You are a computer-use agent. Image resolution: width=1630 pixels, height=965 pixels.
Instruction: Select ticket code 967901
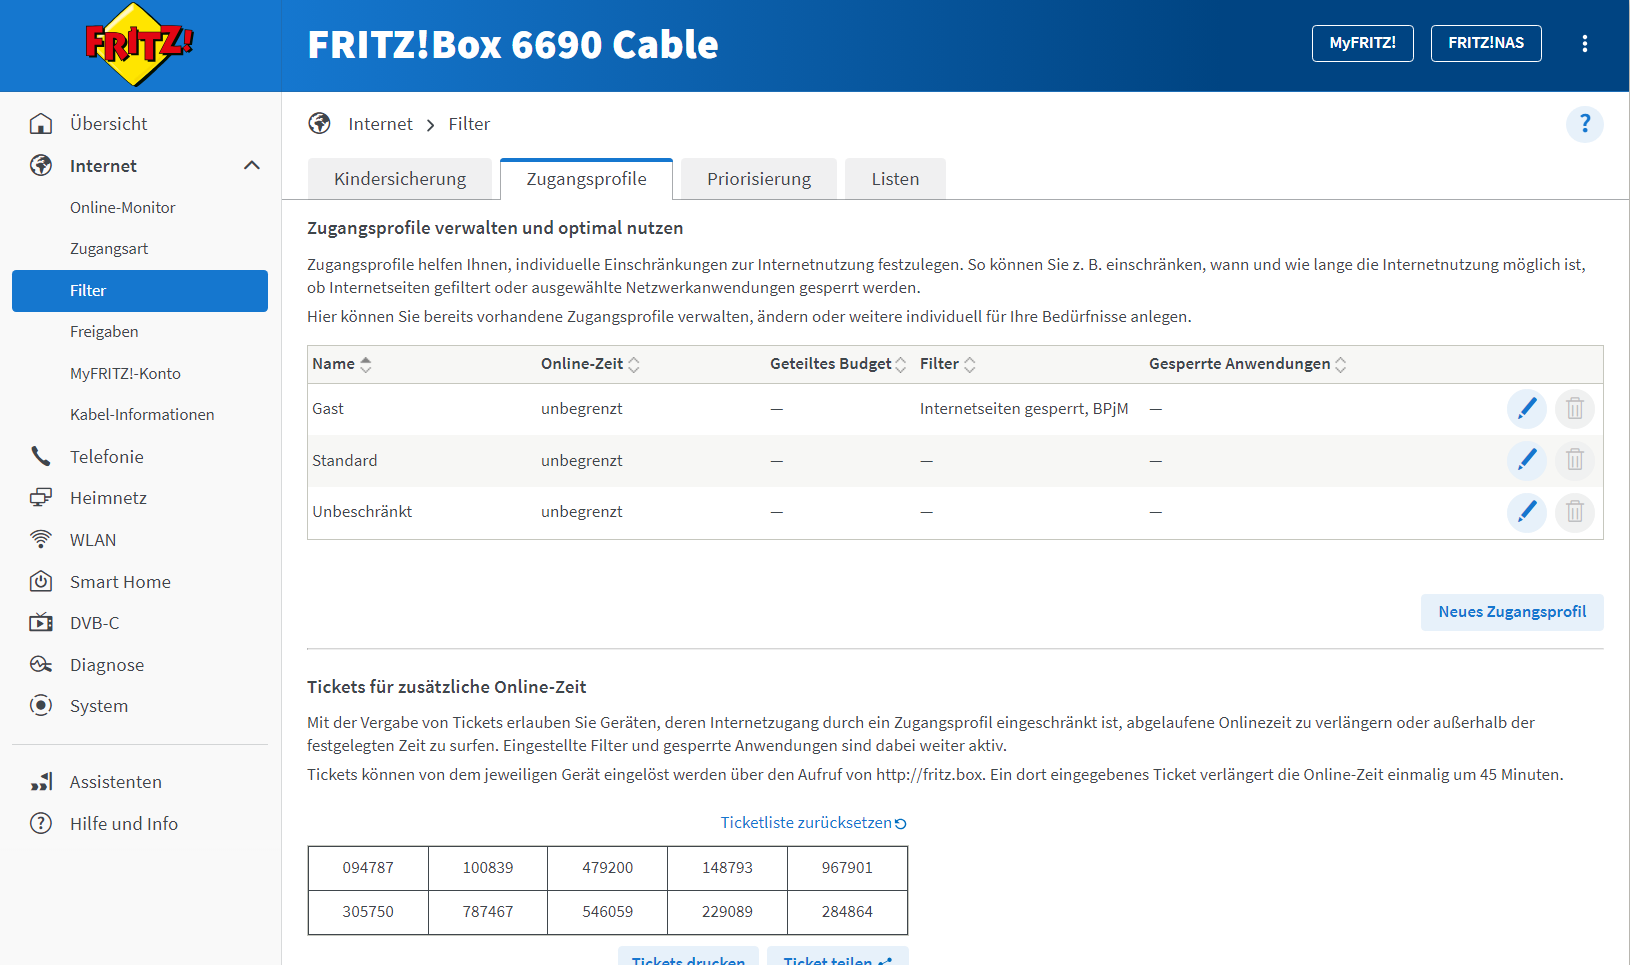(x=847, y=868)
